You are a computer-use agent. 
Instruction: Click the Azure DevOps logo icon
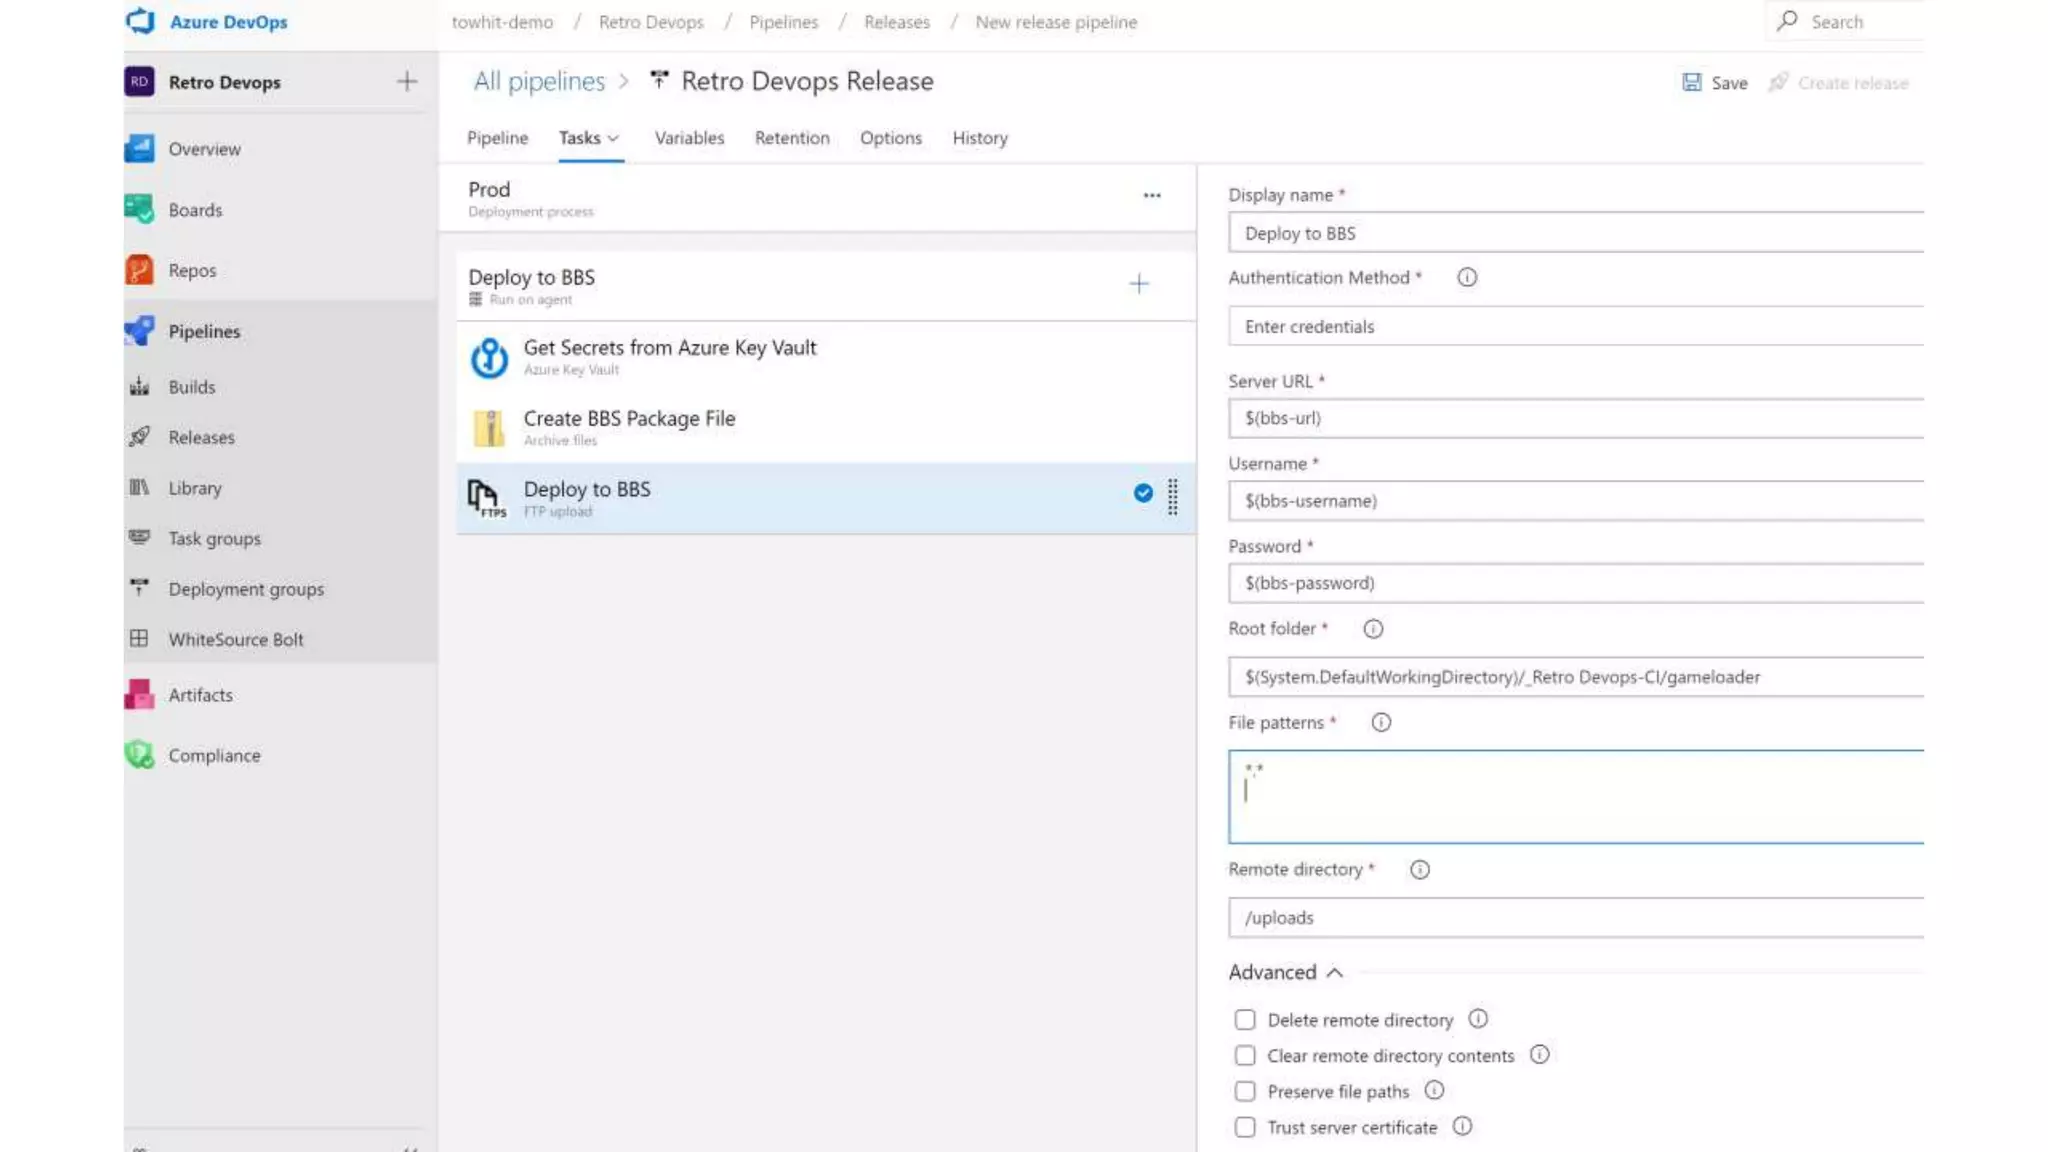pyautogui.click(x=141, y=21)
